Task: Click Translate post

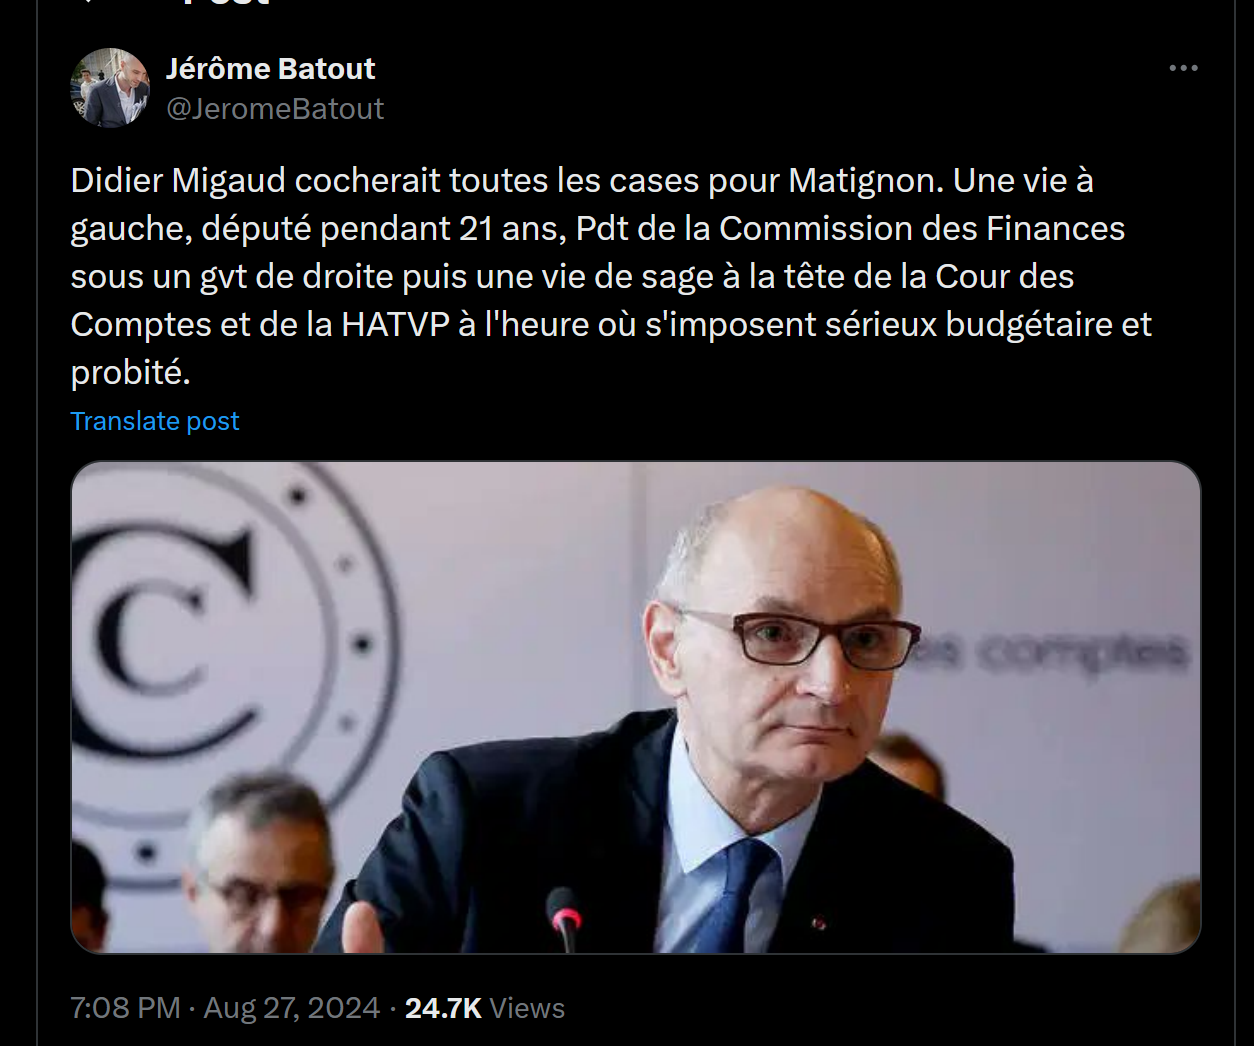Action: click(x=155, y=421)
